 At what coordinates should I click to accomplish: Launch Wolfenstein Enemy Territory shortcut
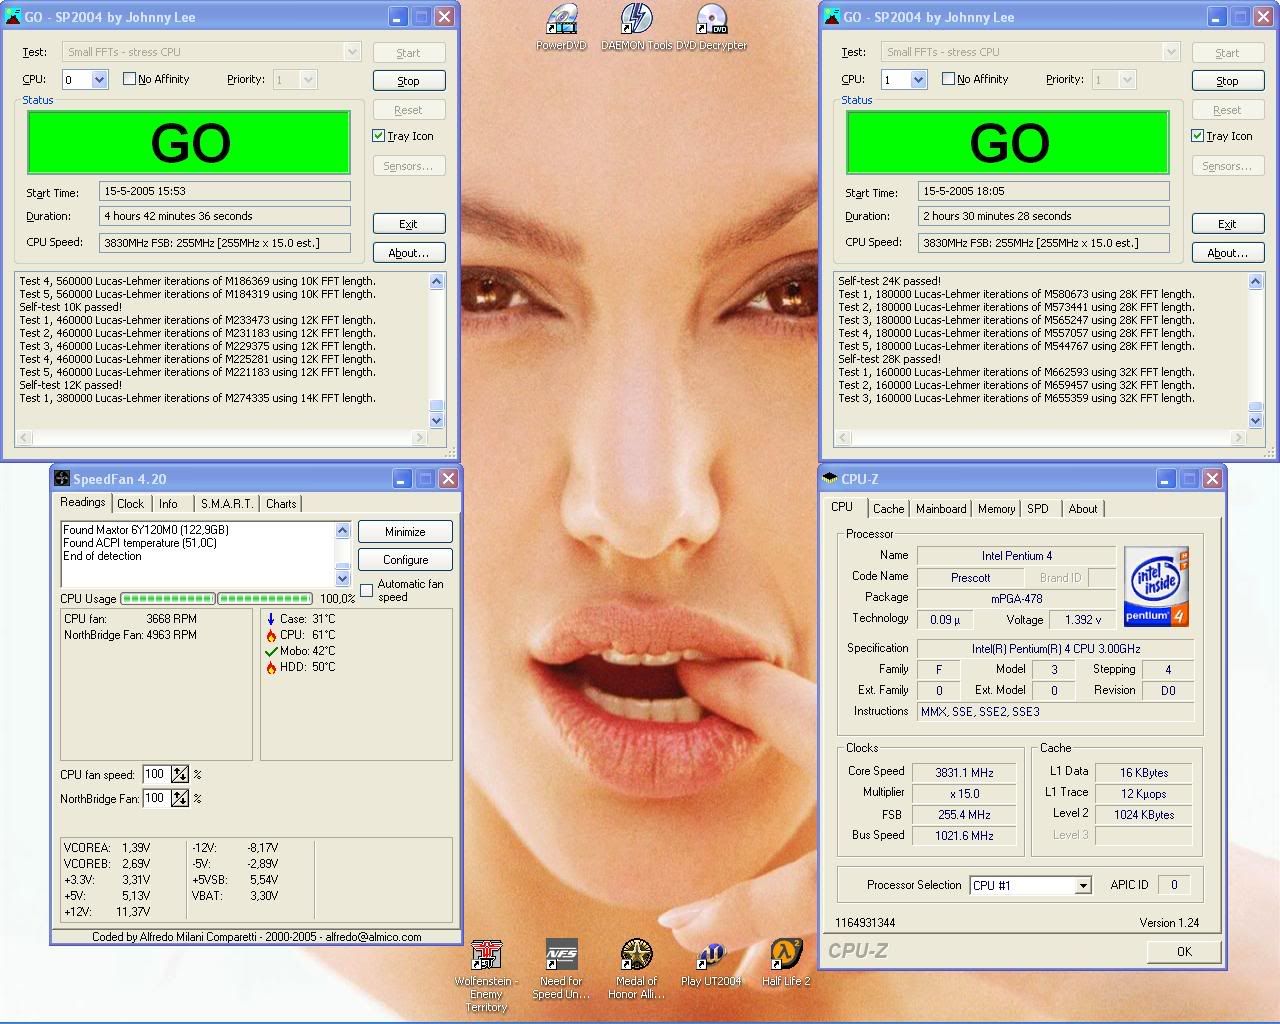[x=486, y=956]
